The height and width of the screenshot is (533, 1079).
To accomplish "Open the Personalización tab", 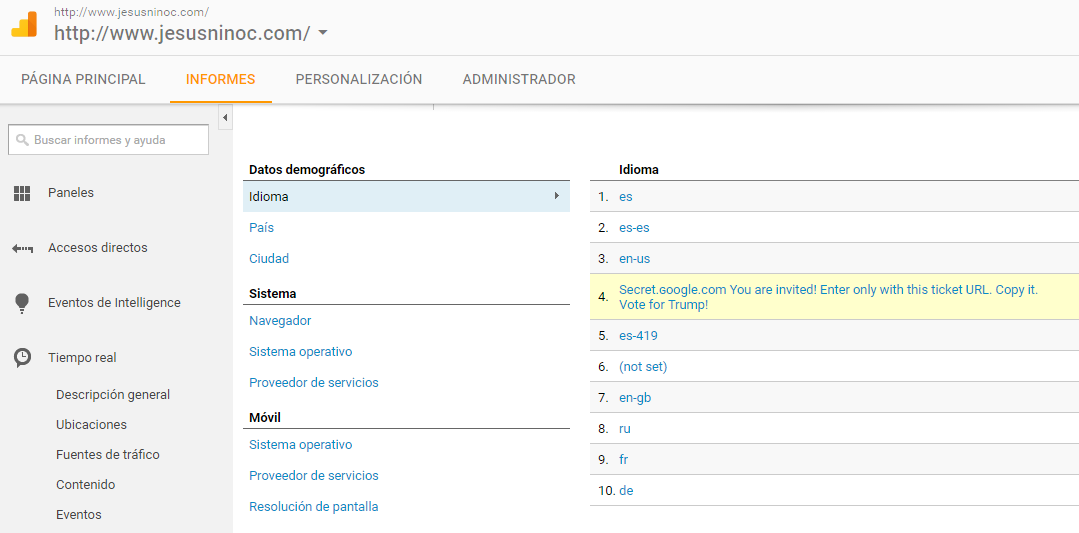I will (359, 79).
